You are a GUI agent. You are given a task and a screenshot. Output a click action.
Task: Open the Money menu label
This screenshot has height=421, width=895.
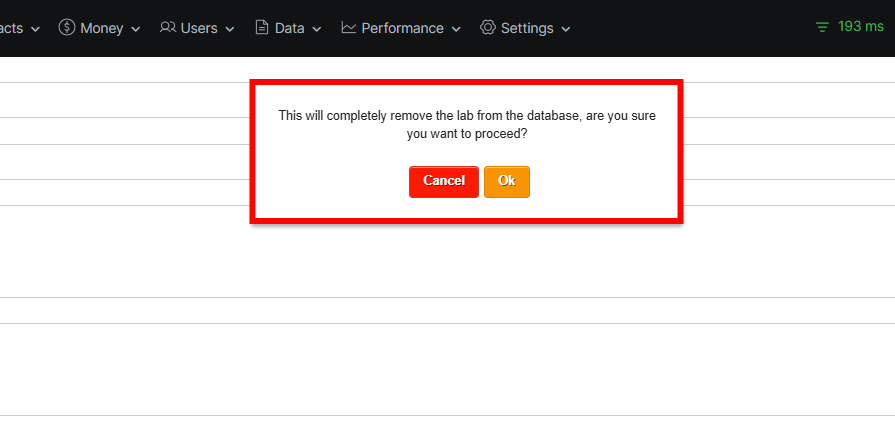[x=101, y=28]
